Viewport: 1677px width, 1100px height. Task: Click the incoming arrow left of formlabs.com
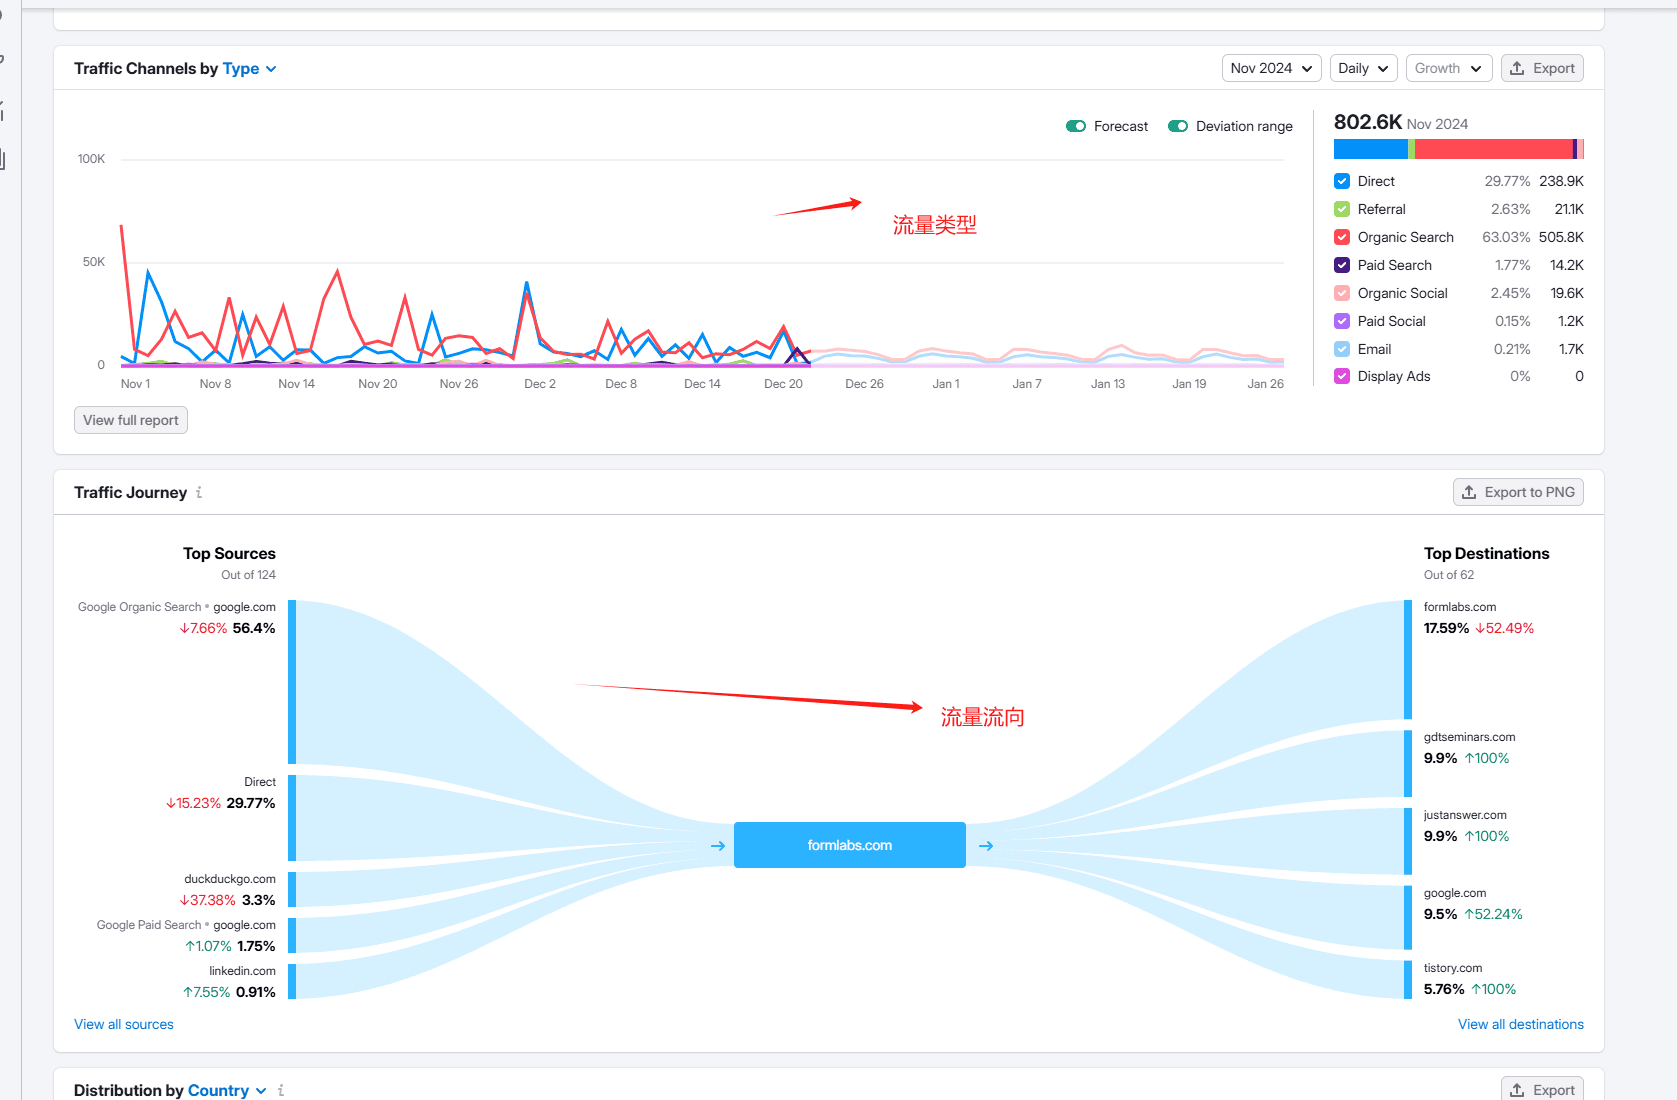coord(718,846)
